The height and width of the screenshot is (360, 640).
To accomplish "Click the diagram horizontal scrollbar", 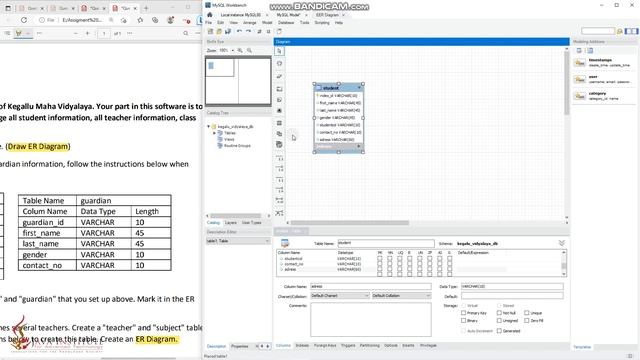I will (350, 223).
